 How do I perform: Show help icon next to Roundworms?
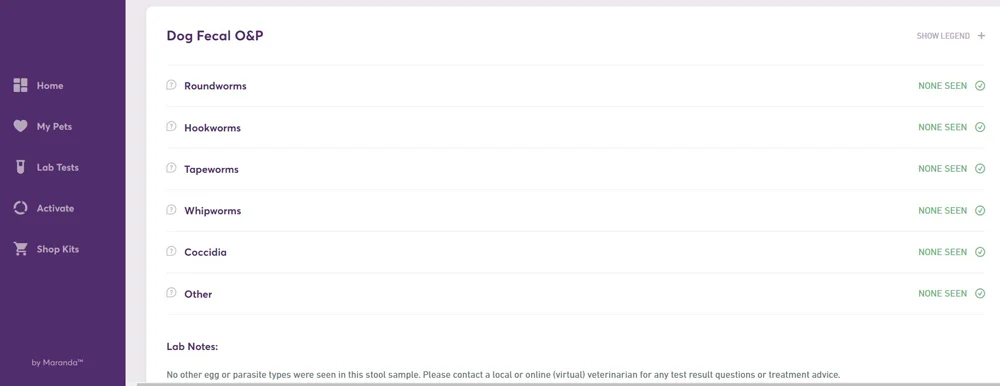pos(171,85)
